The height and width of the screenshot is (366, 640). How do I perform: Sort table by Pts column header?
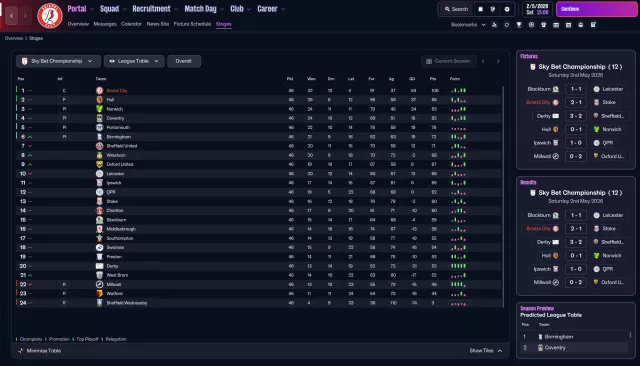click(433, 79)
